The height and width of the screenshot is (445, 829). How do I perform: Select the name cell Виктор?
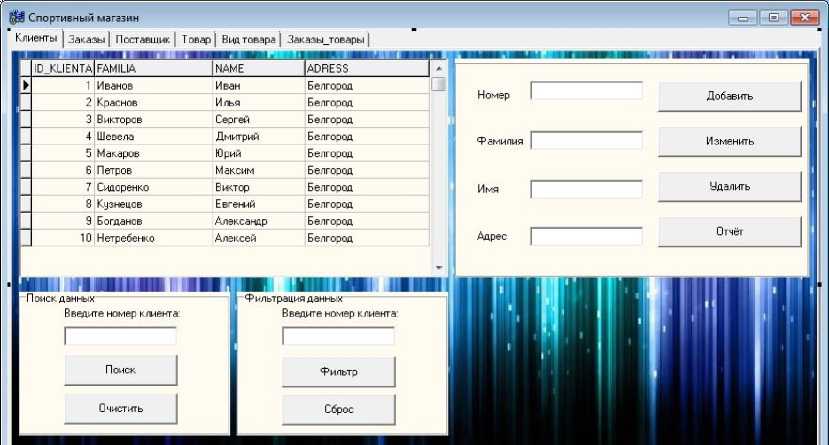pos(259,187)
